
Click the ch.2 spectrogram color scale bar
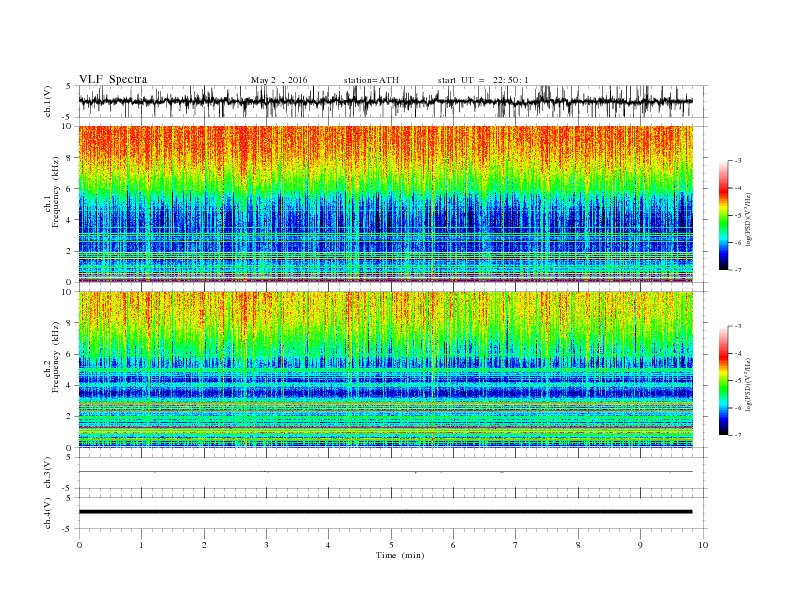723,380
